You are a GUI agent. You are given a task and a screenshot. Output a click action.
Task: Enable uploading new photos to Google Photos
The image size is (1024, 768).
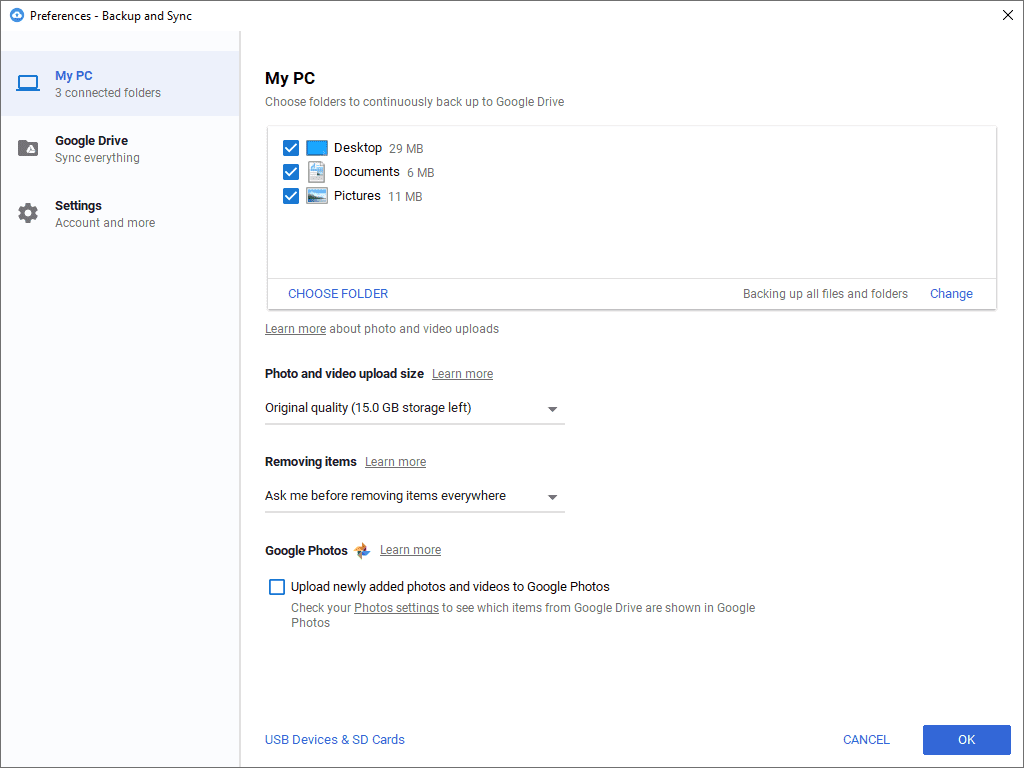[x=277, y=586]
